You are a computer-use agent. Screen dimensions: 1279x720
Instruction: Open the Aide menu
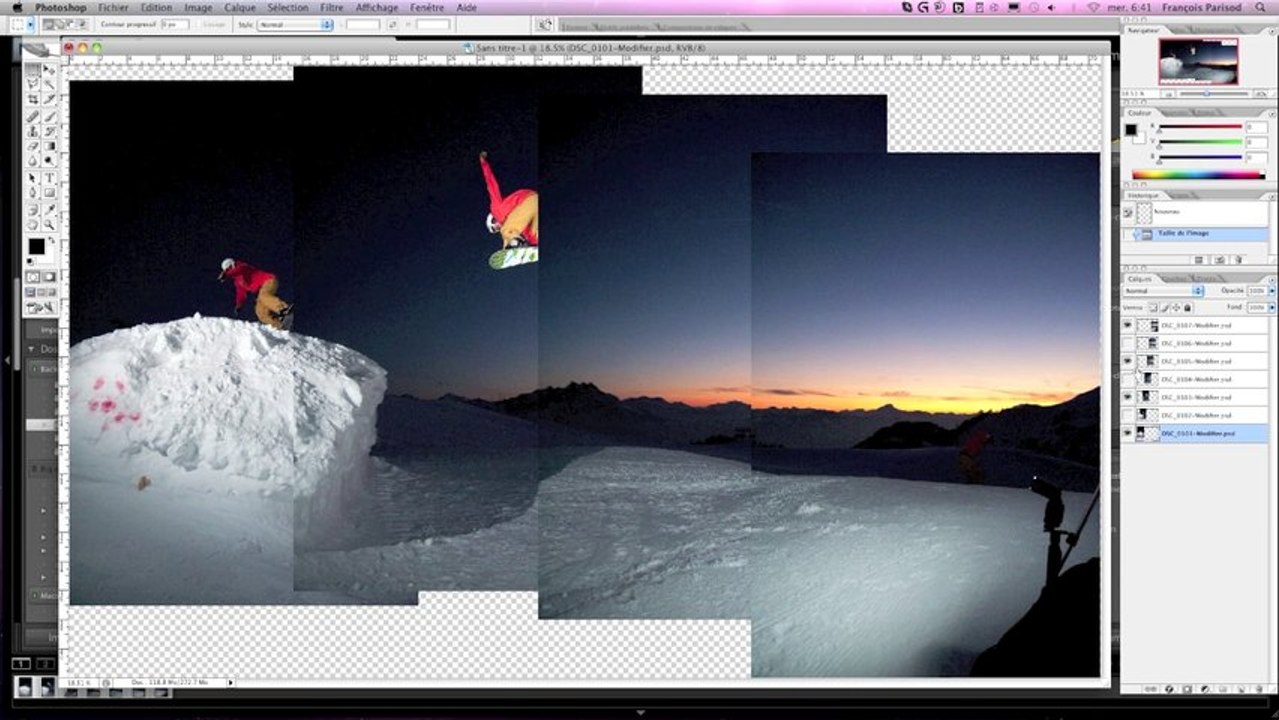coord(466,7)
